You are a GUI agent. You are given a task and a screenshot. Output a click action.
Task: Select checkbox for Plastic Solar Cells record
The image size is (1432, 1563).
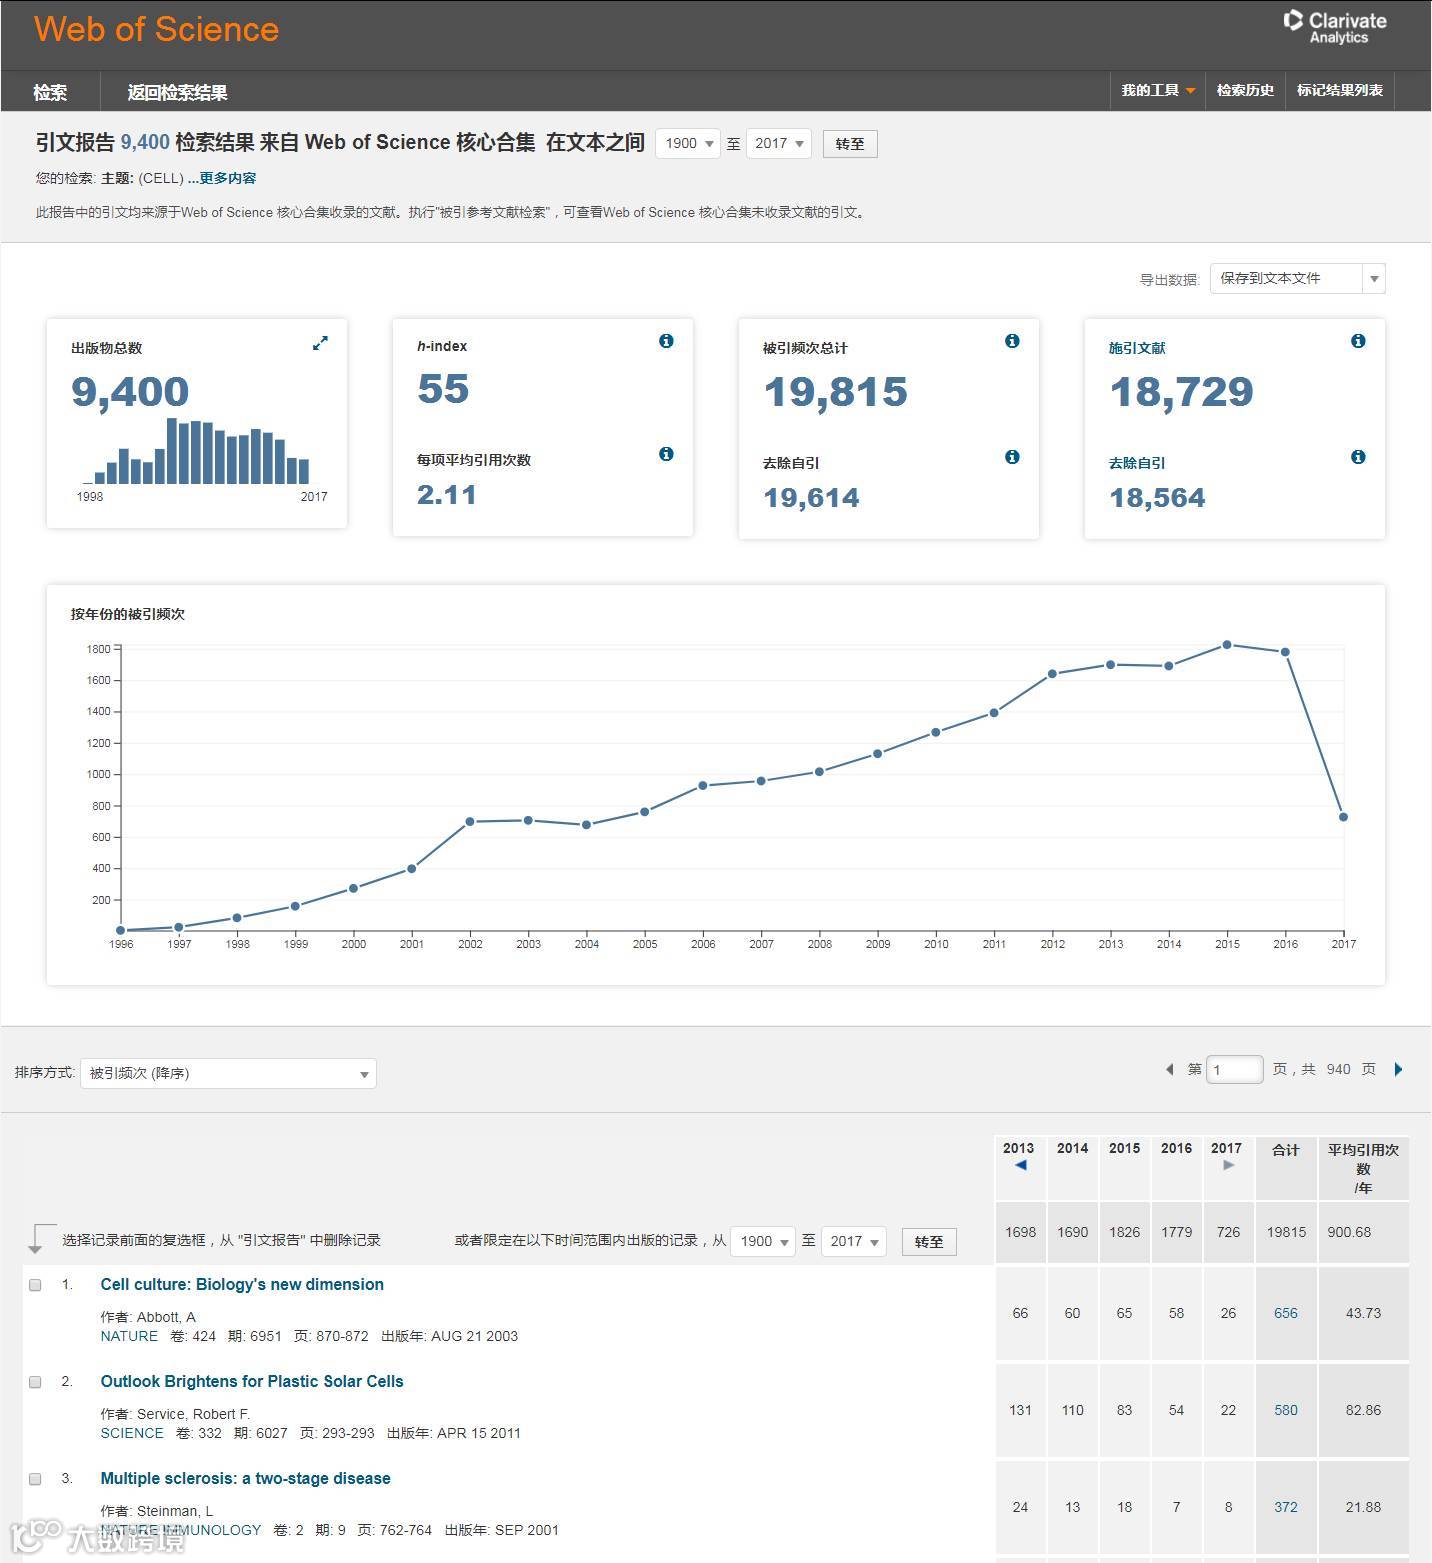(x=35, y=1382)
